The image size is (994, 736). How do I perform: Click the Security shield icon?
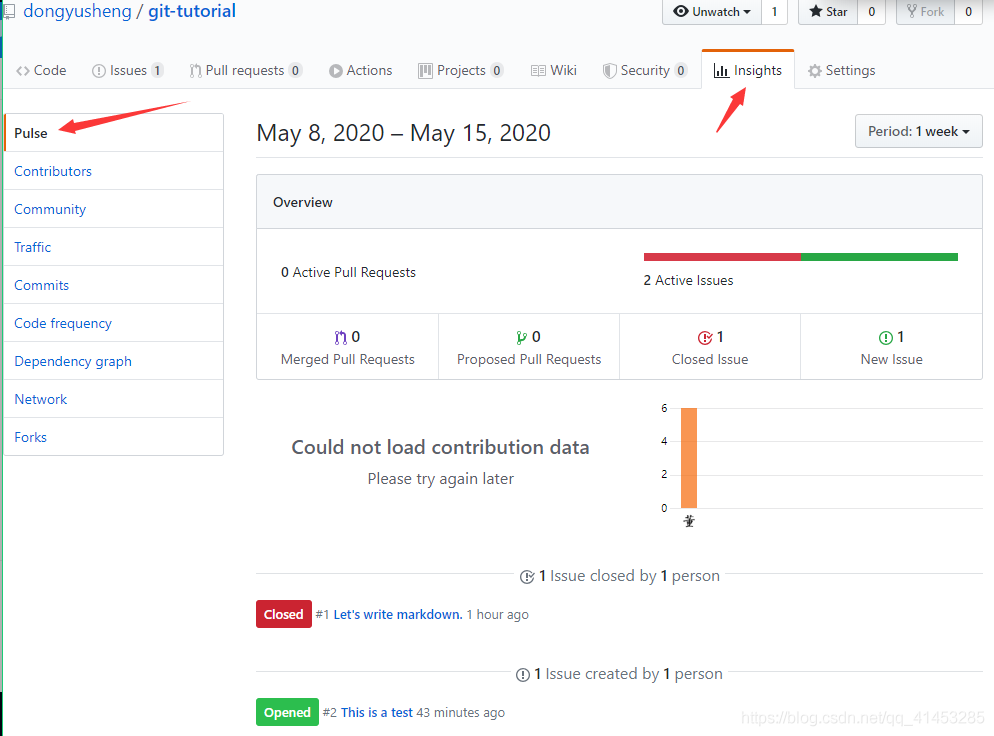610,71
